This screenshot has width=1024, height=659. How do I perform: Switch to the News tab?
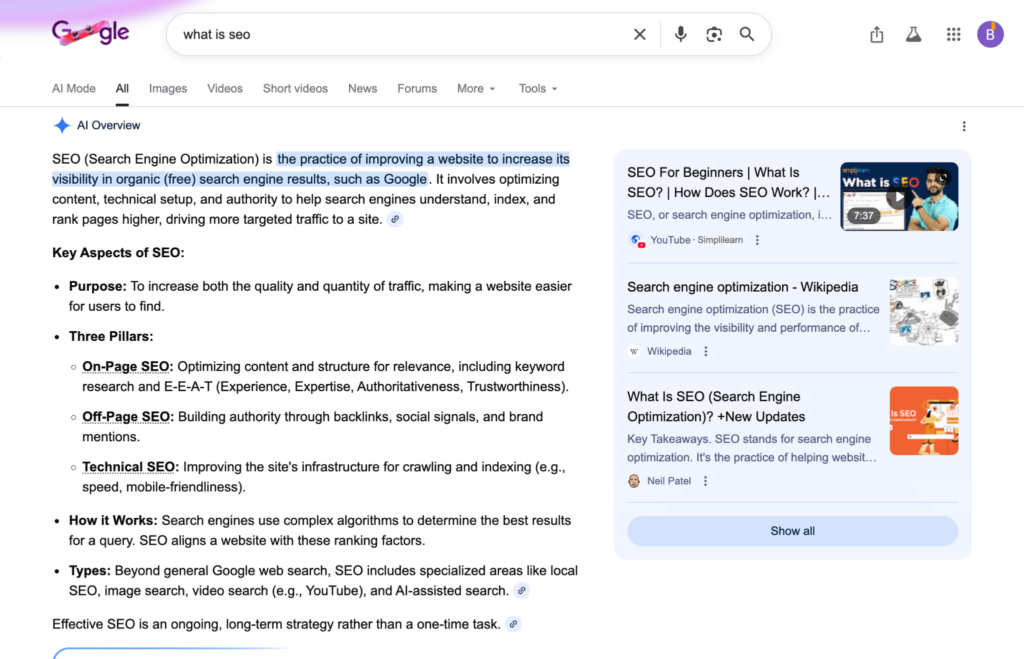[x=362, y=88]
